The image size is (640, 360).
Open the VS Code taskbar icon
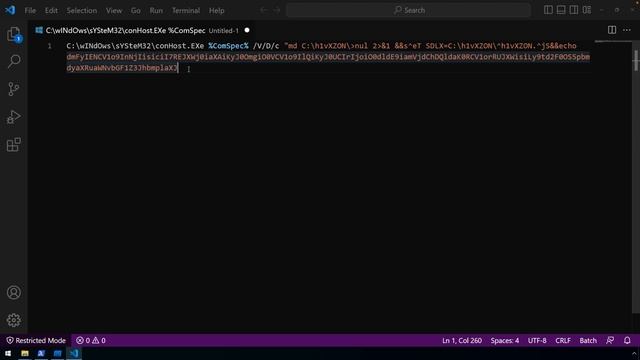[74, 353]
